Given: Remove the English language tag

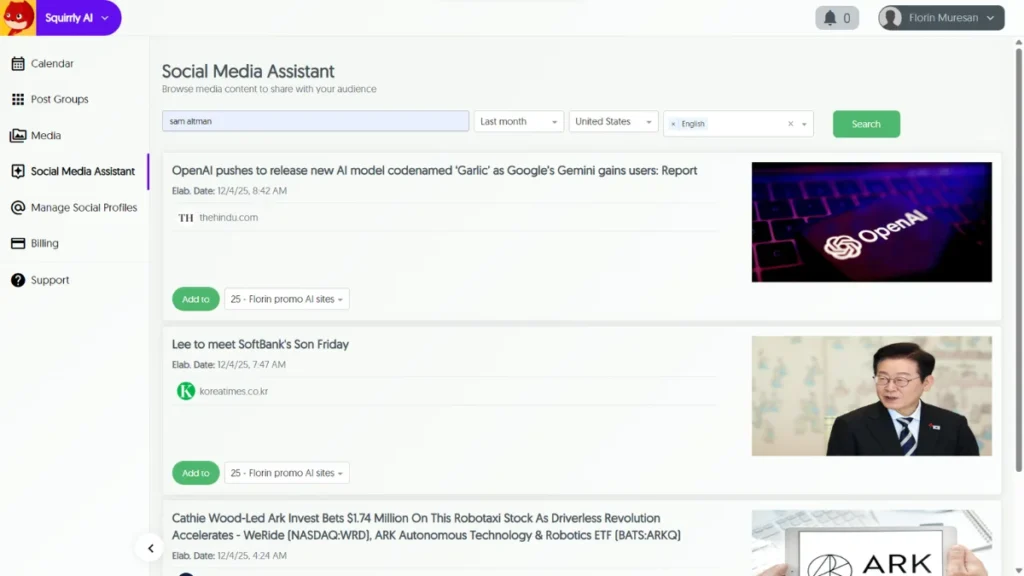Looking at the screenshot, I should (673, 124).
